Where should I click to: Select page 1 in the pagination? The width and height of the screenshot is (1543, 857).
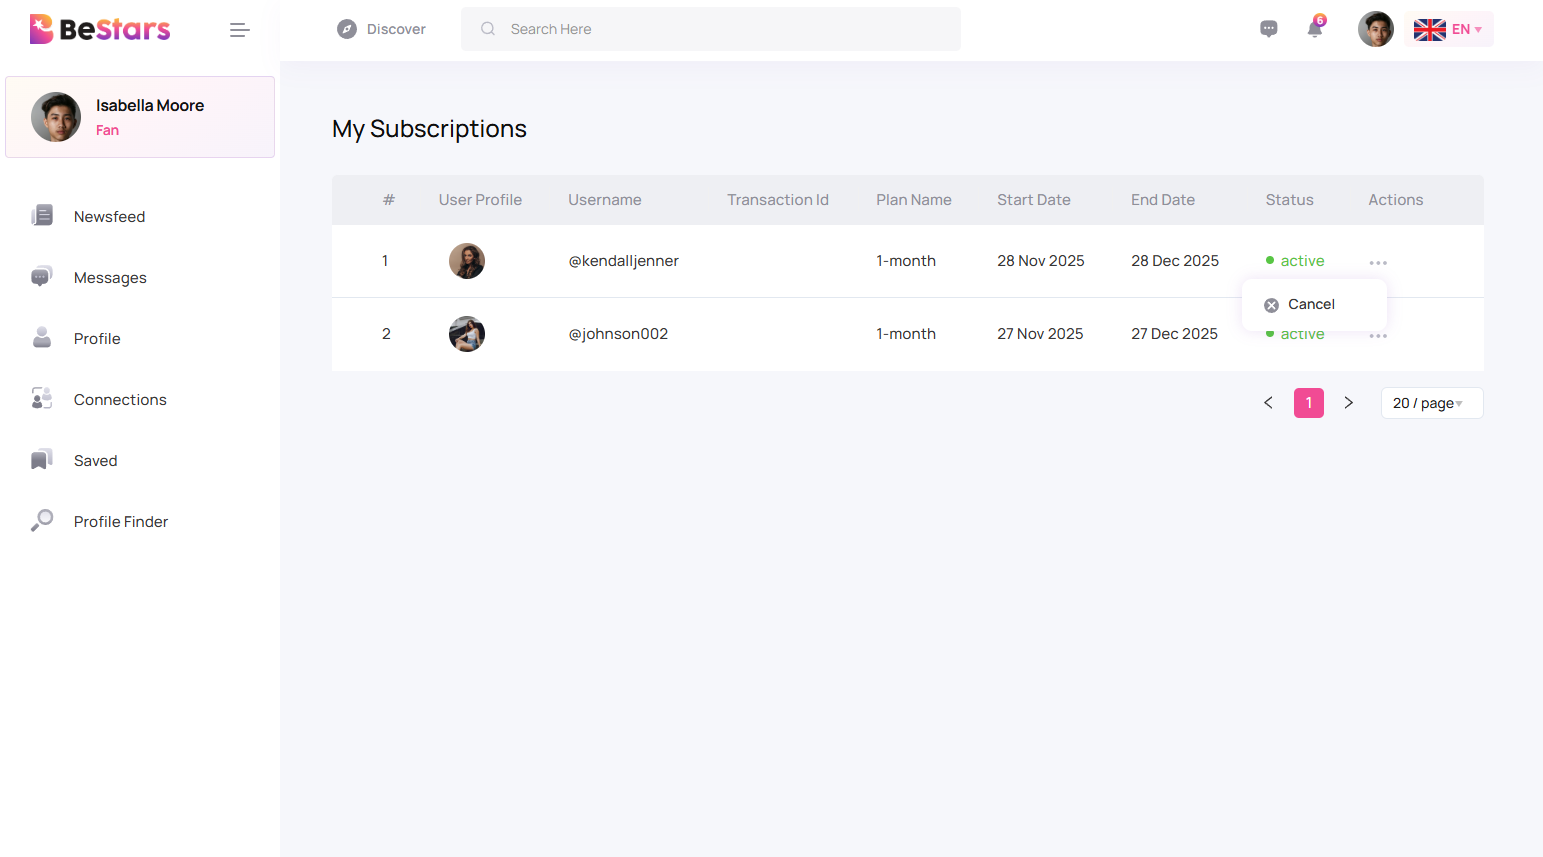pyautogui.click(x=1308, y=402)
